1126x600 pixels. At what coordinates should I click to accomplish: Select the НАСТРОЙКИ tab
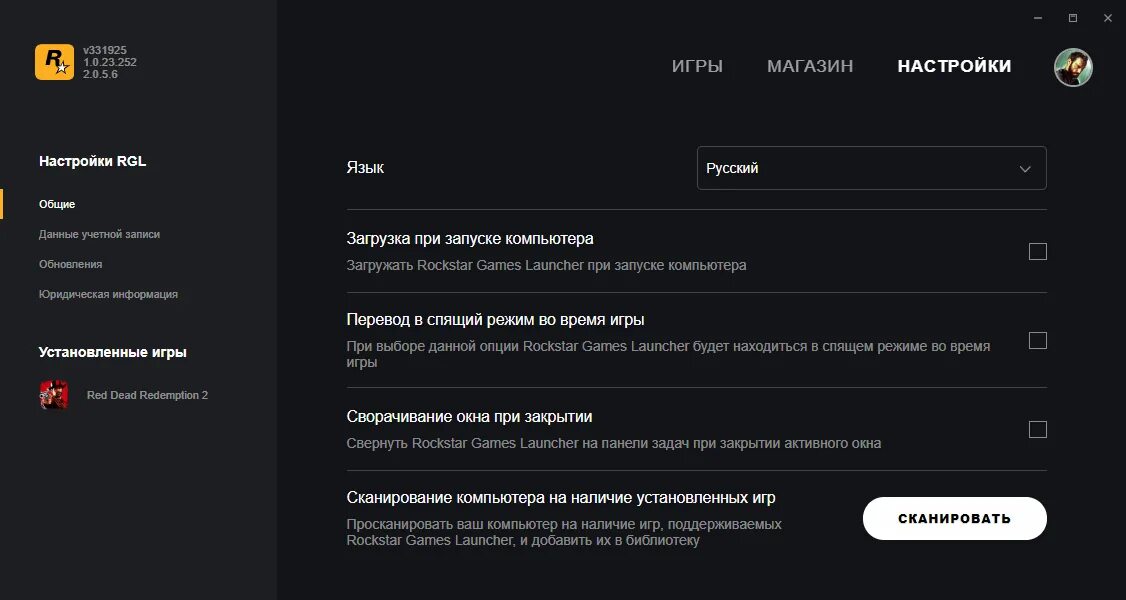coord(954,67)
